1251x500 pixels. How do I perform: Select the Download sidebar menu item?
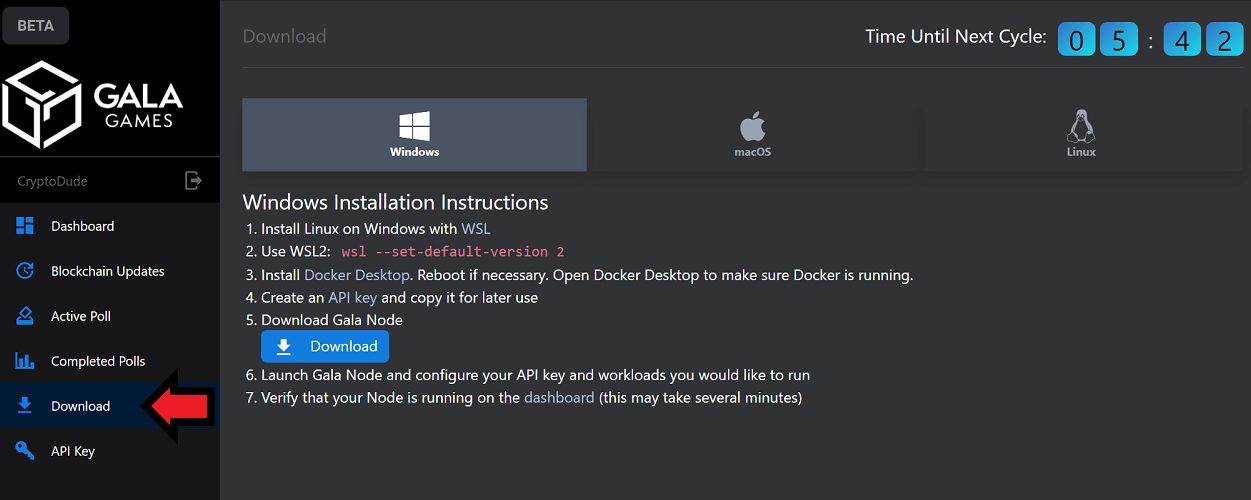pyautogui.click(x=110, y=406)
